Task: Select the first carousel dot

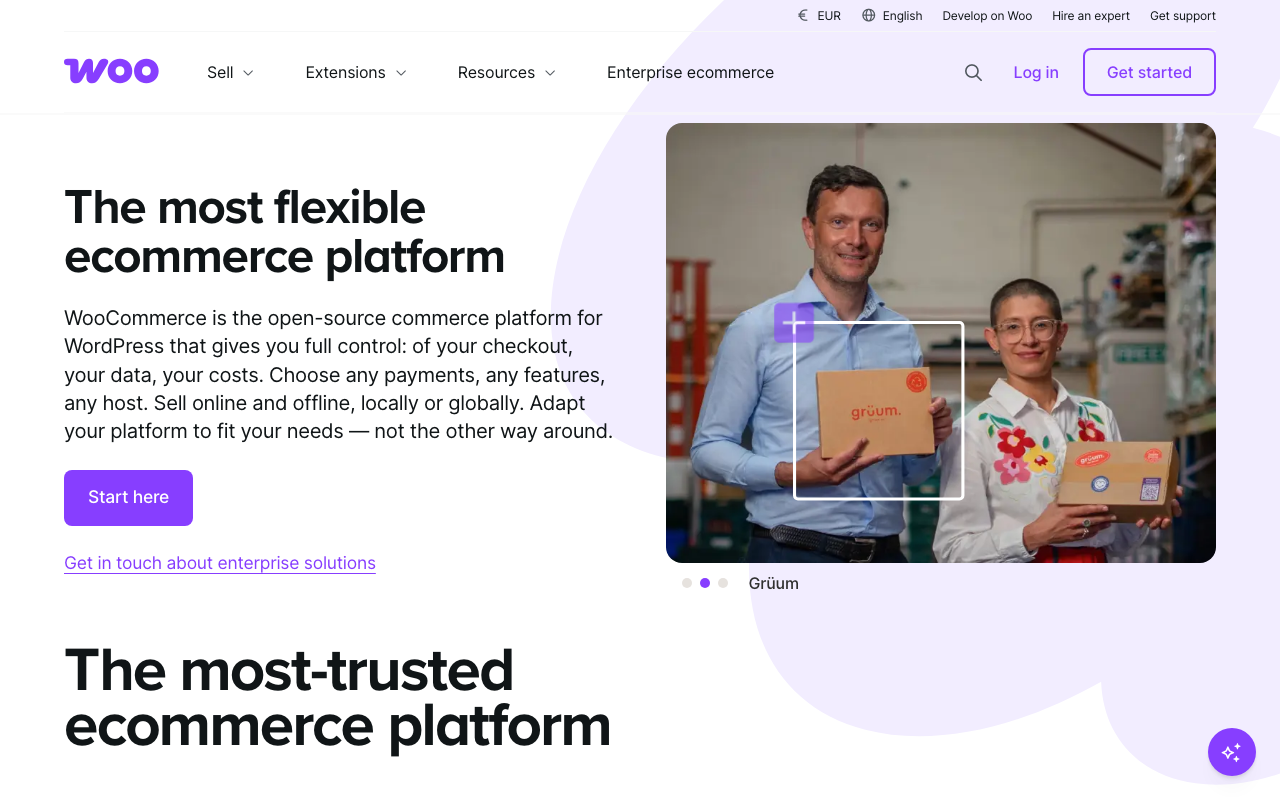Action: 687,583
